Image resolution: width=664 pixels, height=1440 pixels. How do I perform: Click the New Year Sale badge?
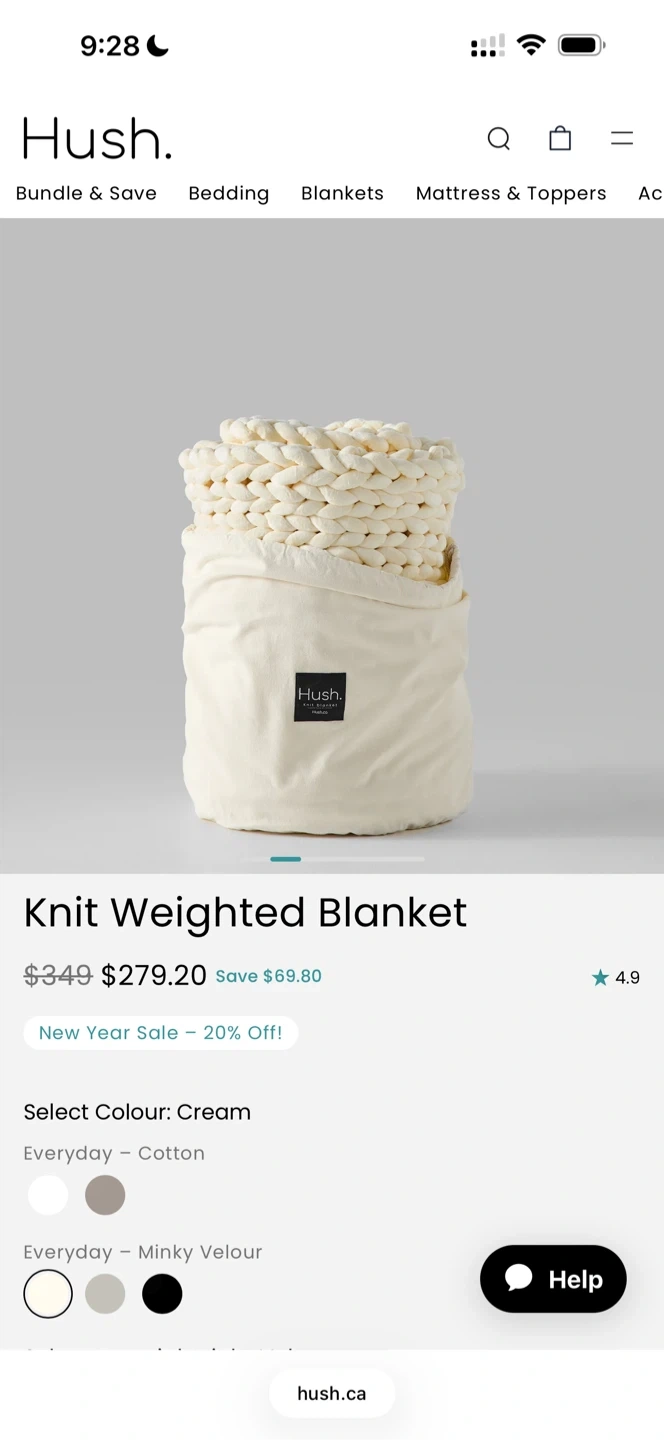[161, 1033]
